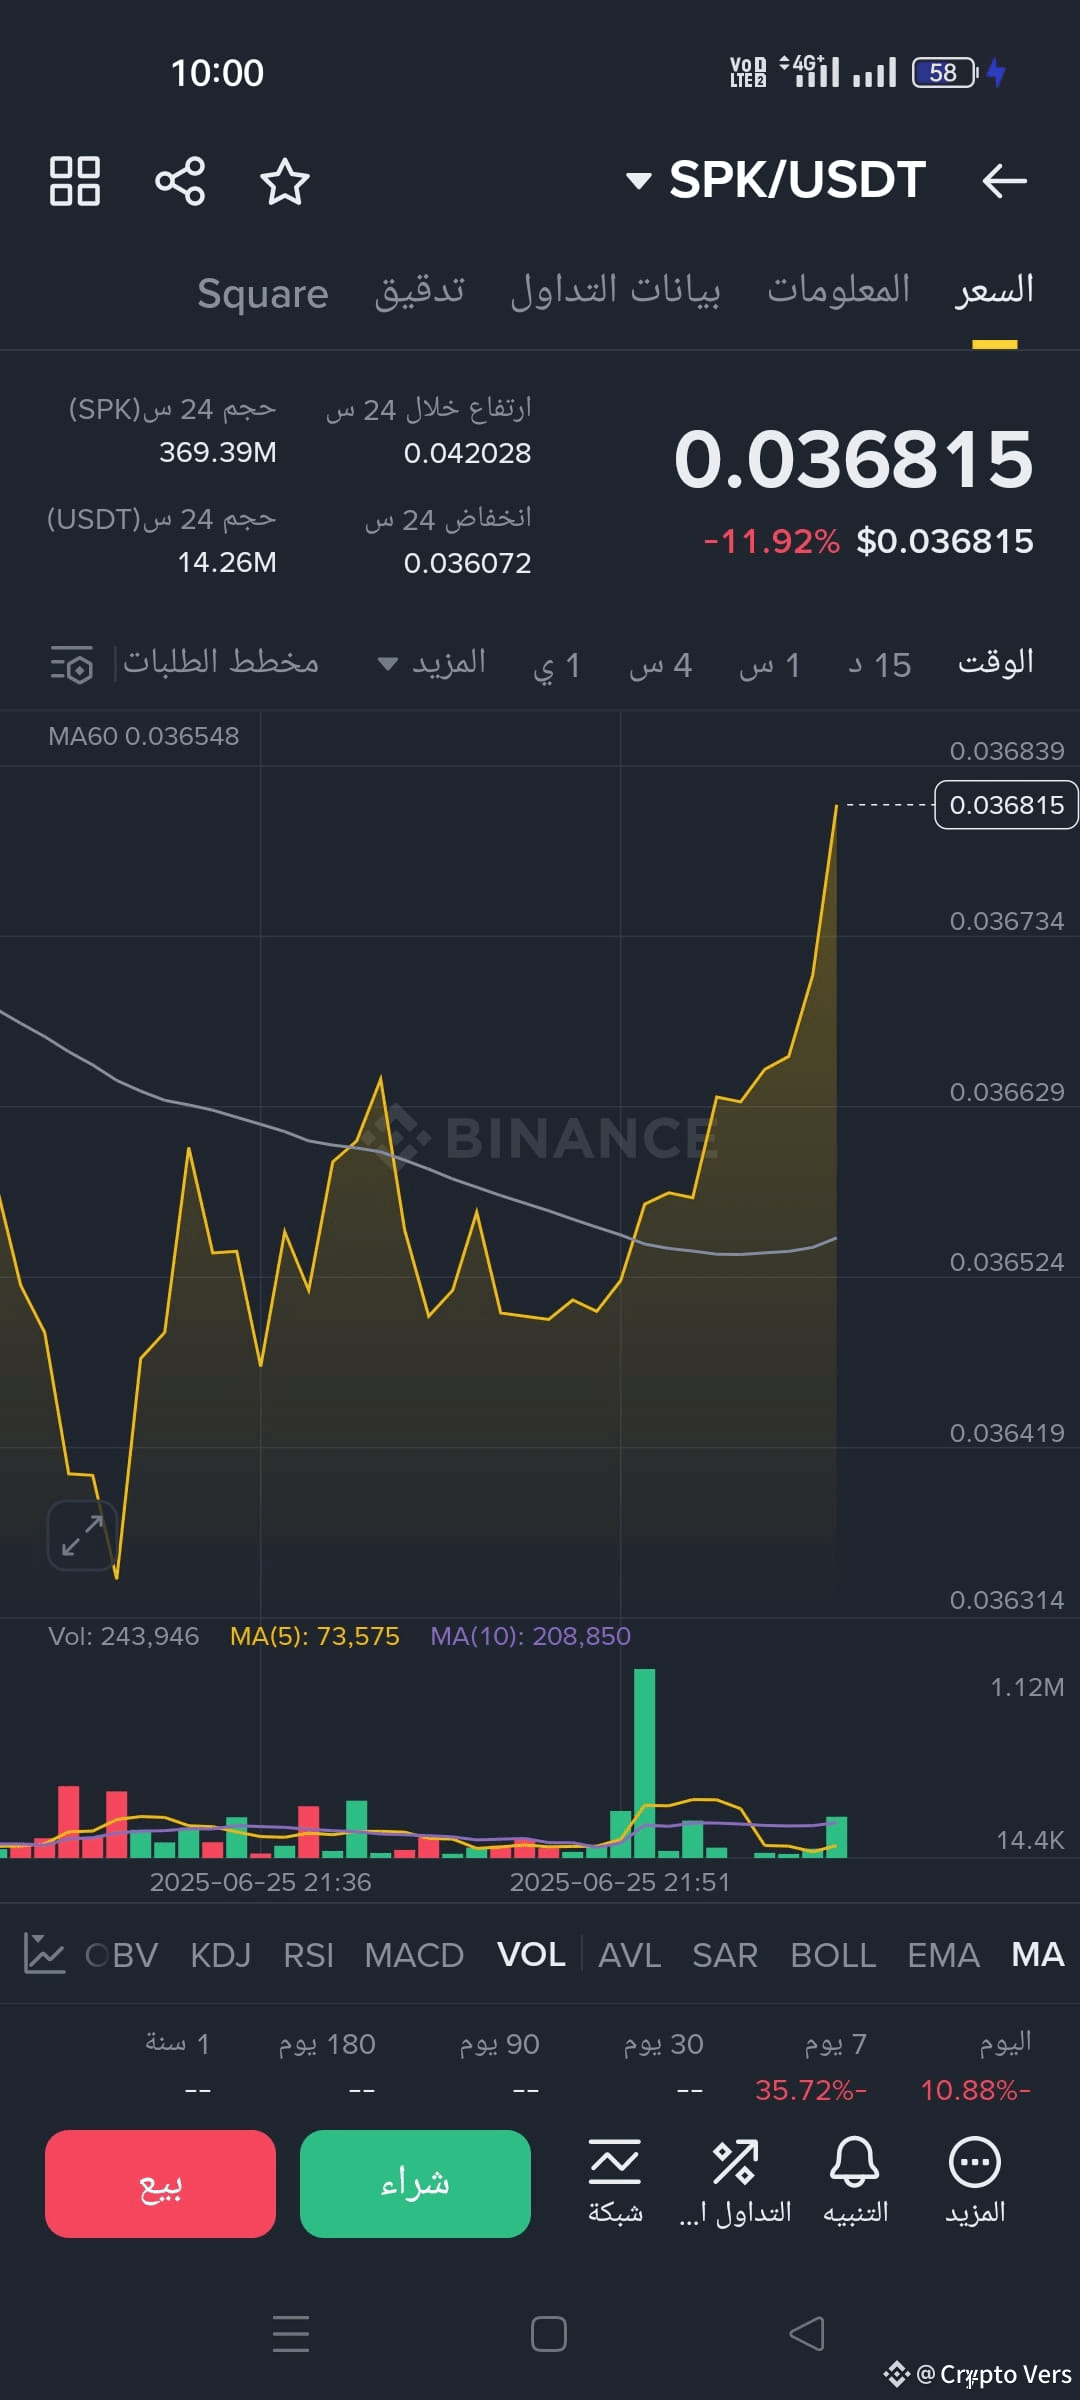Open the التداول margin trading icon
This screenshot has width=1080, height=2400.
point(735,2180)
